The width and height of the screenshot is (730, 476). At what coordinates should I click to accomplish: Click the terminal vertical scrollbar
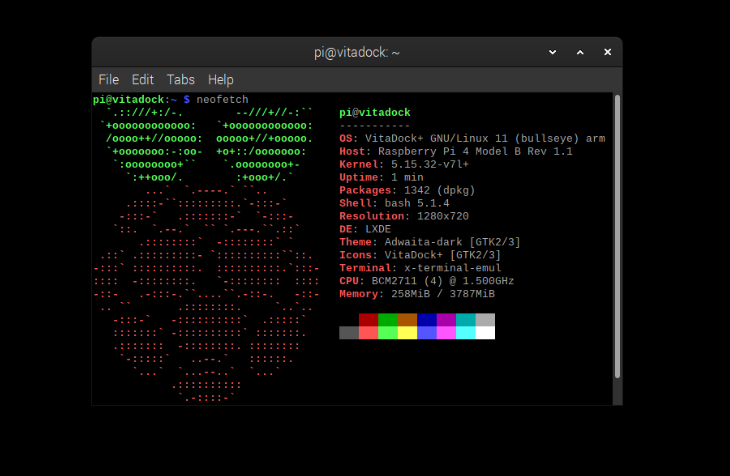[617, 237]
